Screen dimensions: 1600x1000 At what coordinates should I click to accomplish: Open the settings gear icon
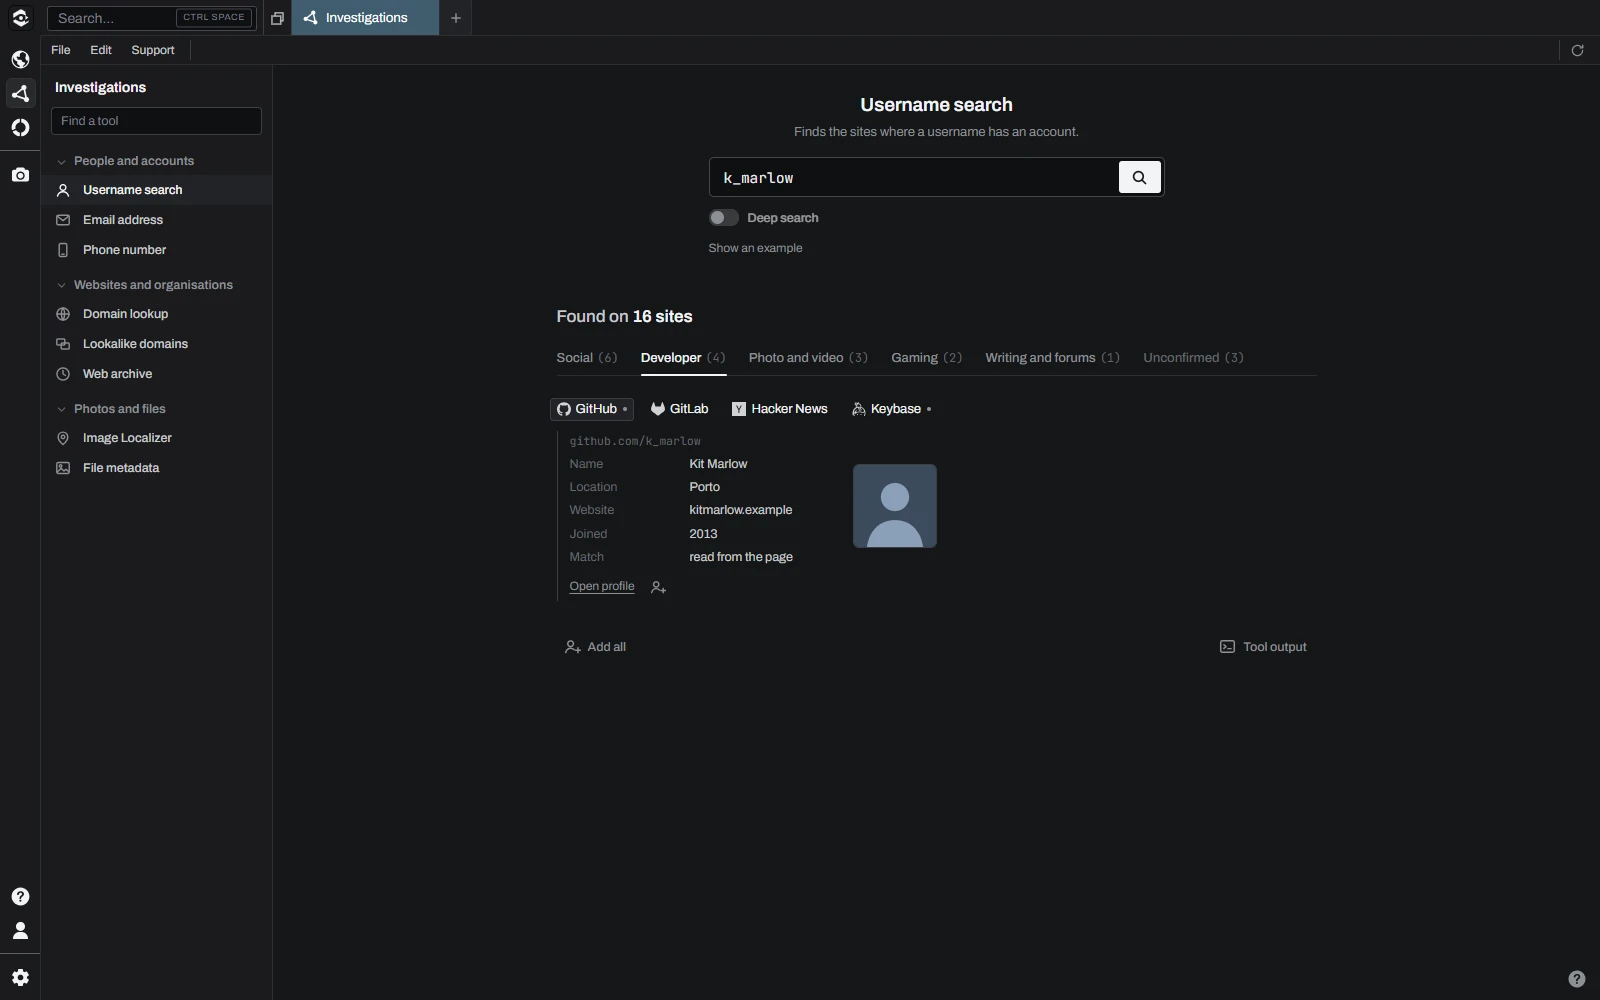tap(20, 978)
